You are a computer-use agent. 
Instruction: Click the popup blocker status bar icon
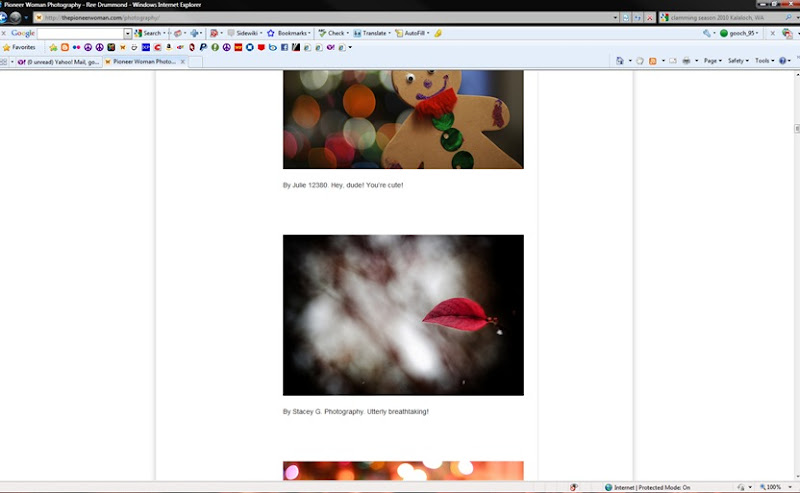[574, 487]
